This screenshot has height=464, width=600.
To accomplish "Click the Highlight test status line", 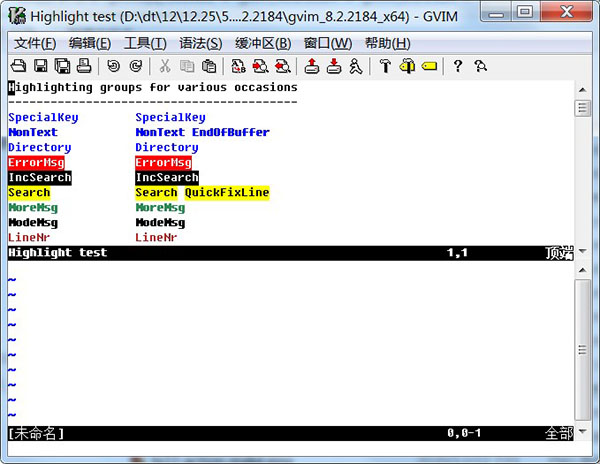I will click(290, 253).
